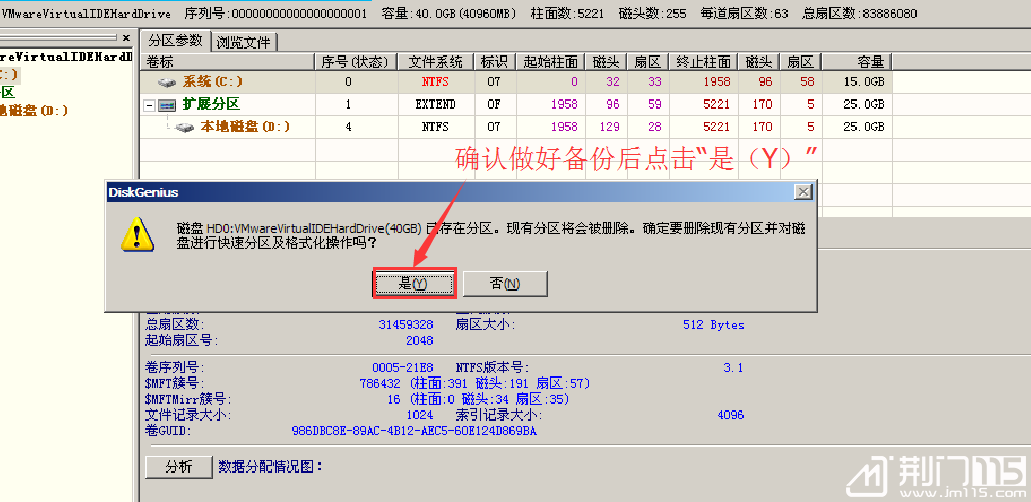Click the 标识 column header
This screenshot has width=1031, height=502.
pyautogui.click(x=494, y=62)
